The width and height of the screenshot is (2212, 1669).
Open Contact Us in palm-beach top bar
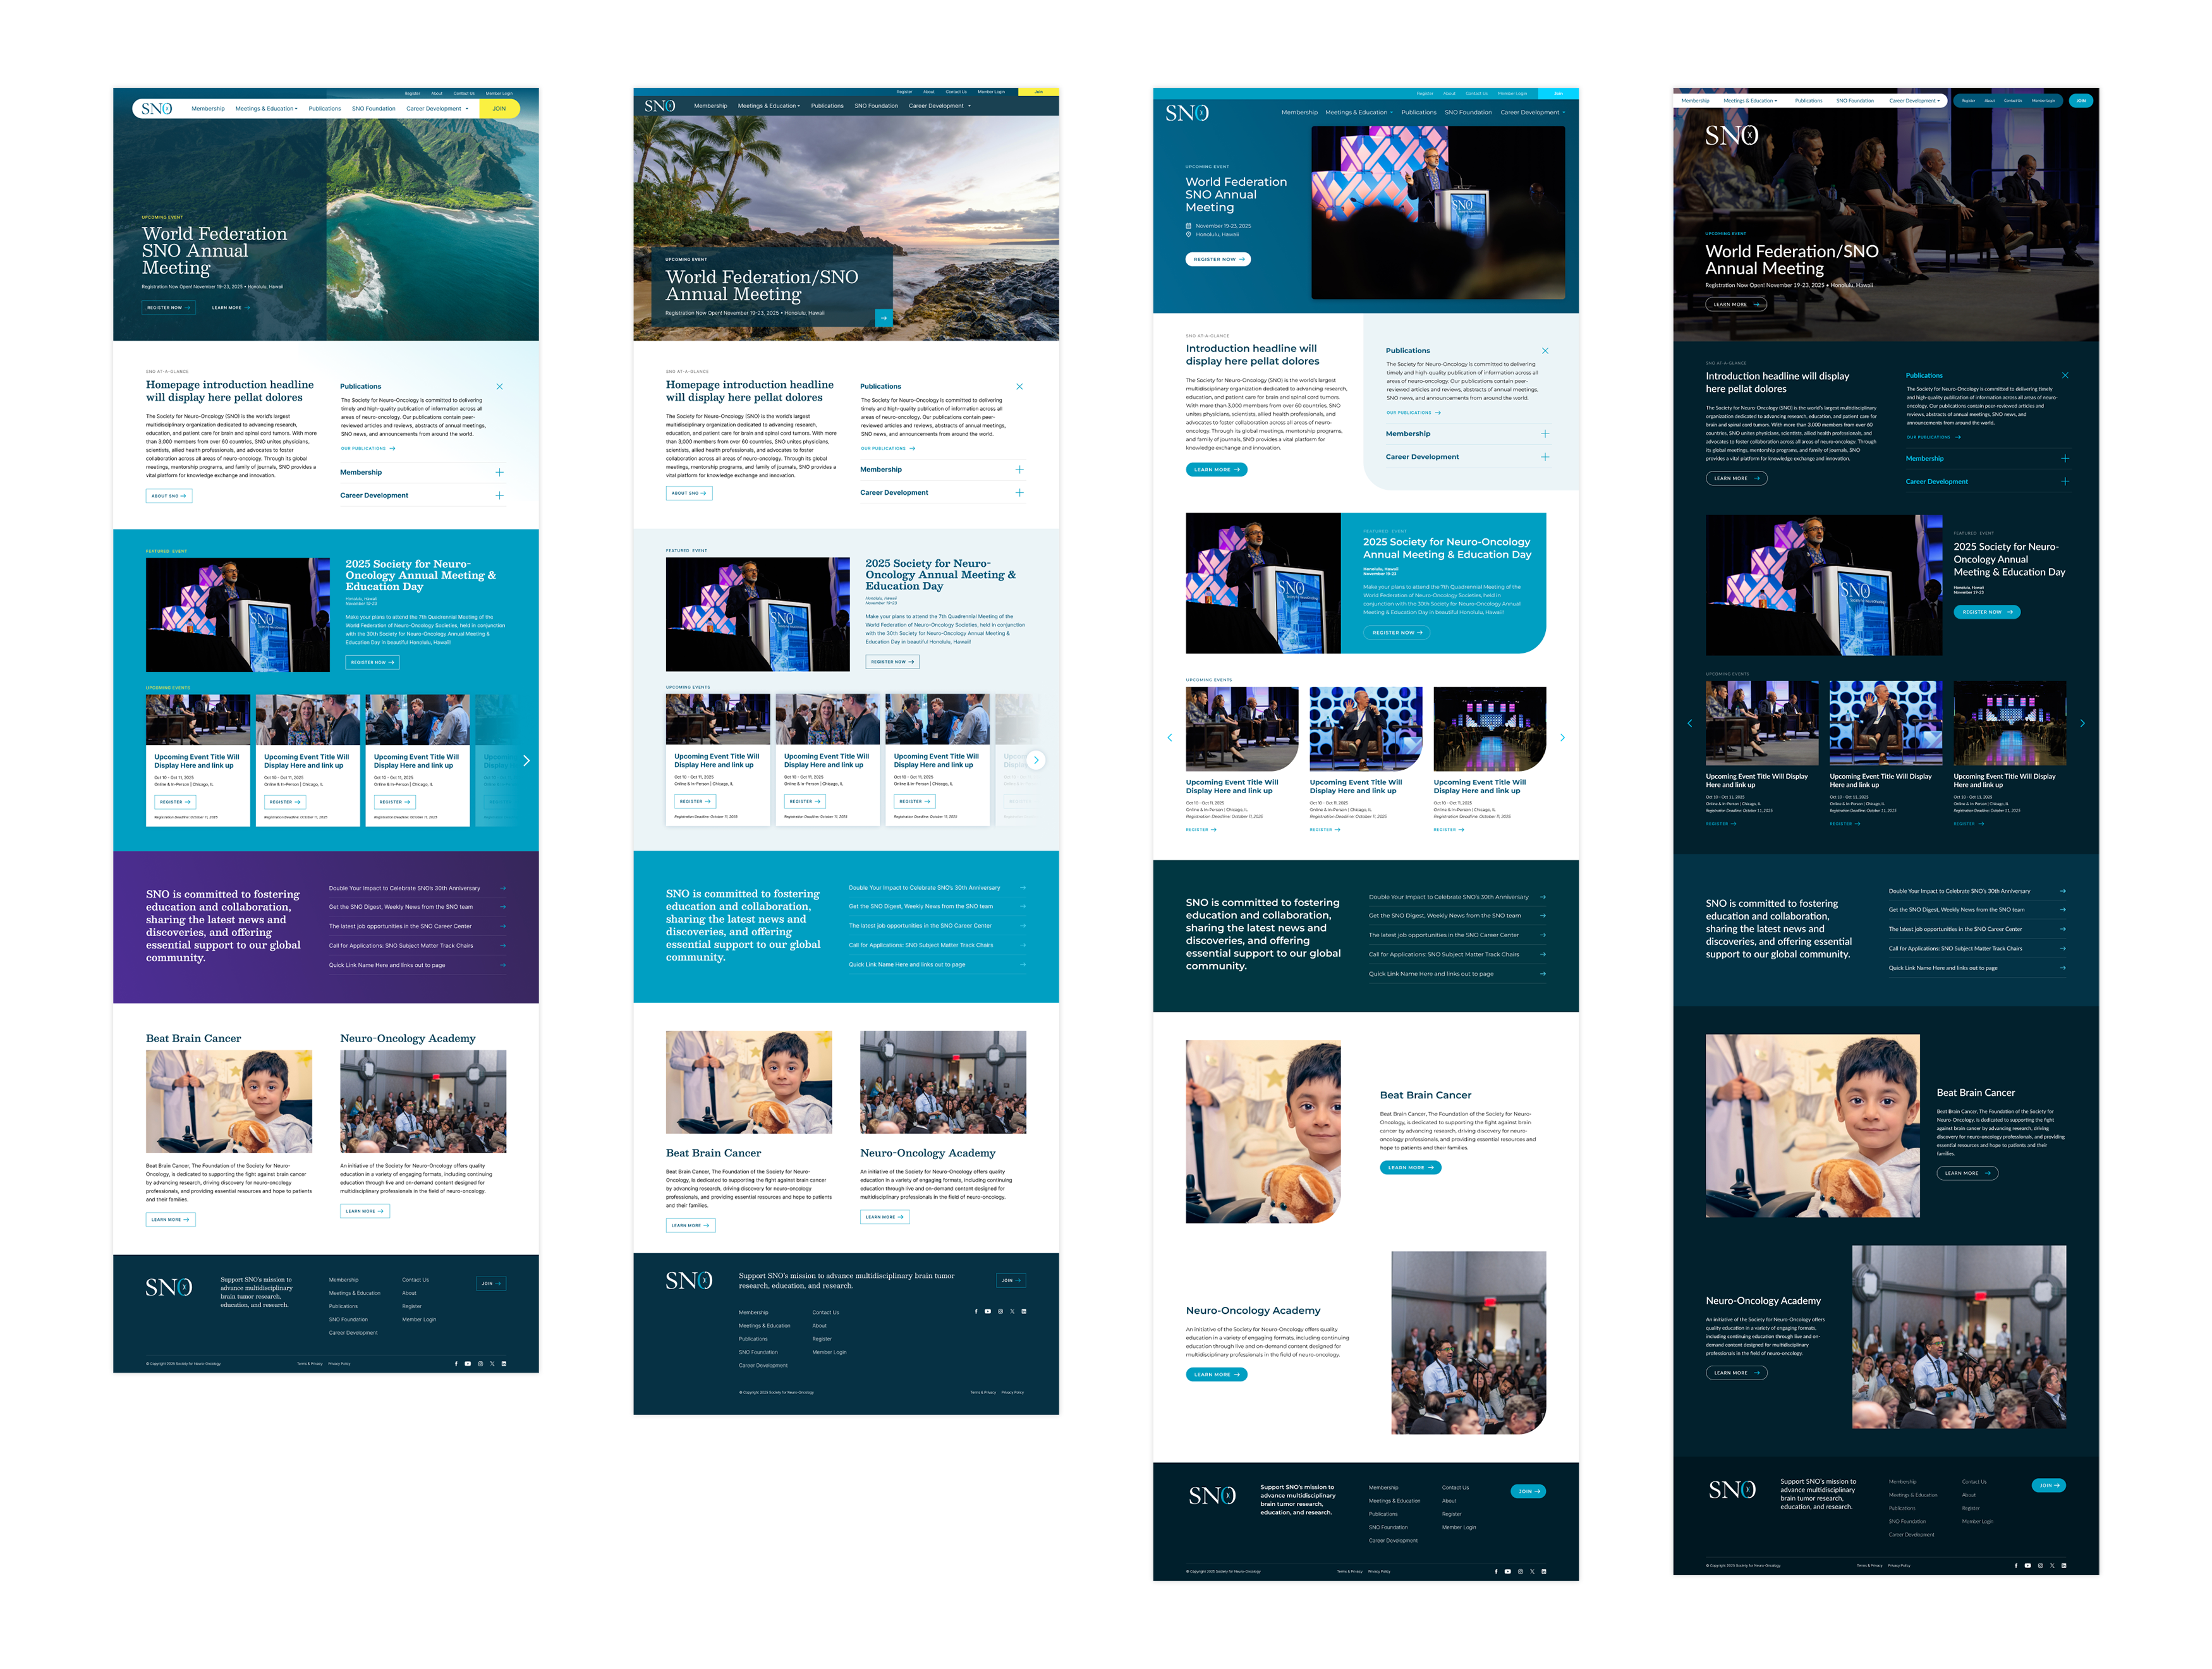tap(956, 91)
